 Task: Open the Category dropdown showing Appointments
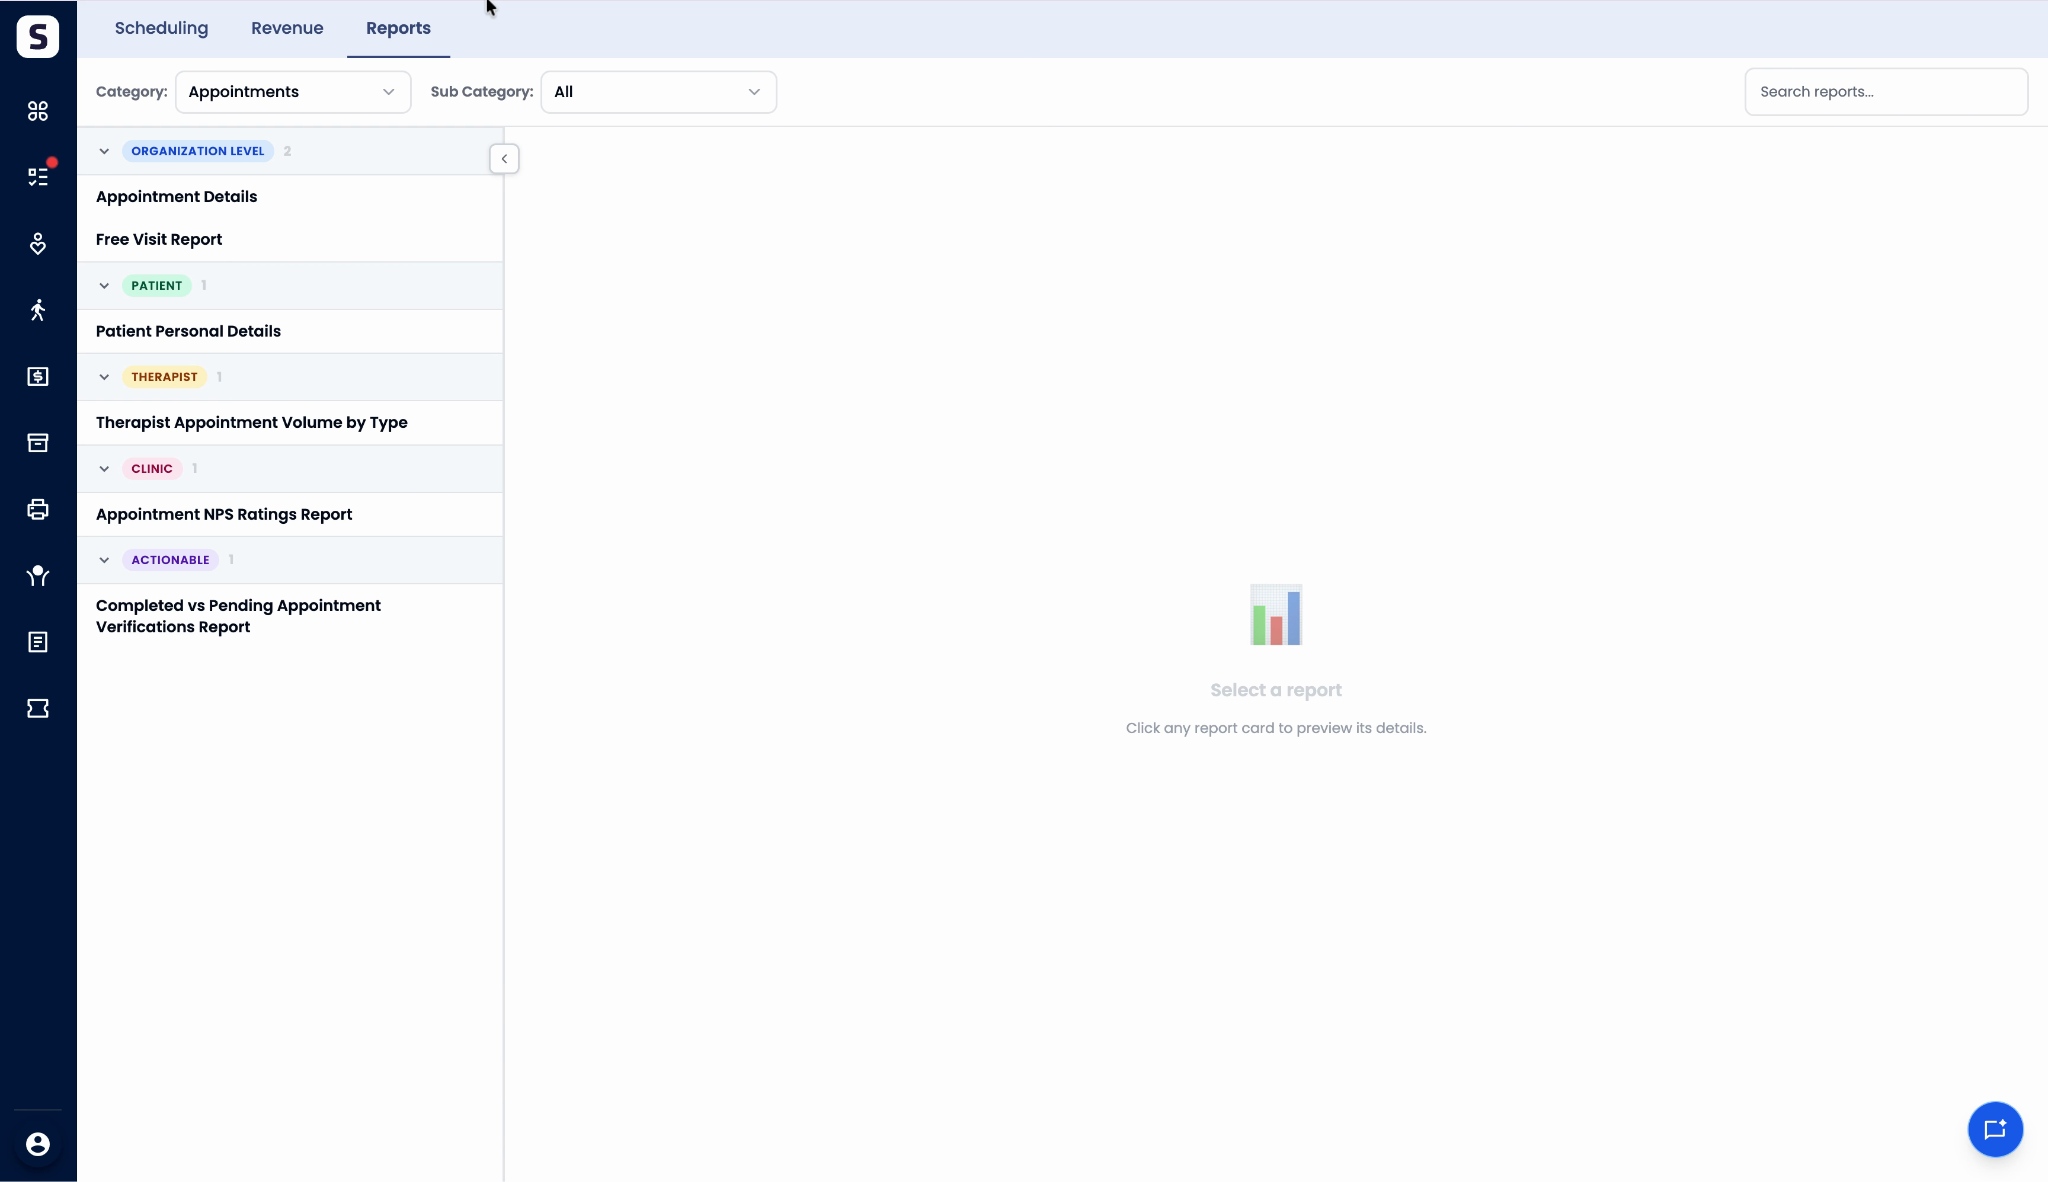pos(293,92)
